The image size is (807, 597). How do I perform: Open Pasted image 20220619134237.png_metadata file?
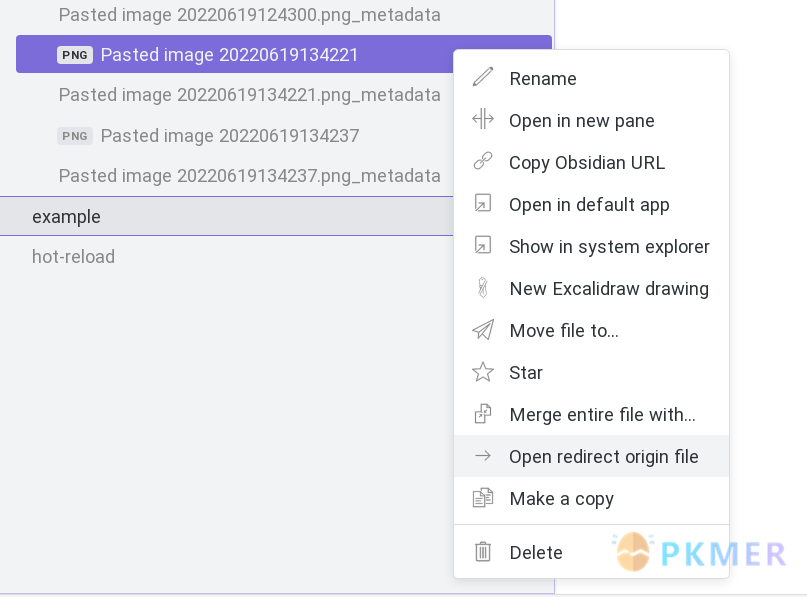[x=250, y=176]
